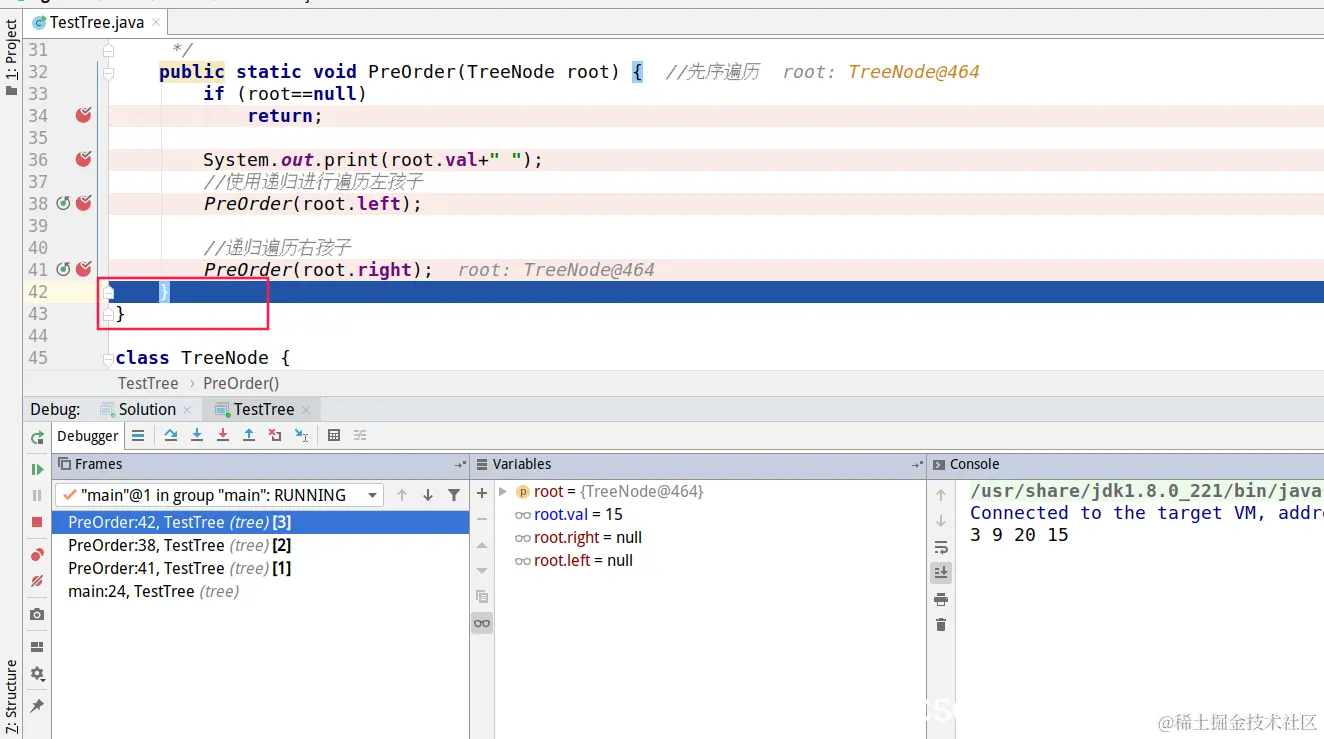Hide the Frames panel
1324x739 pixels.
(x=460, y=465)
